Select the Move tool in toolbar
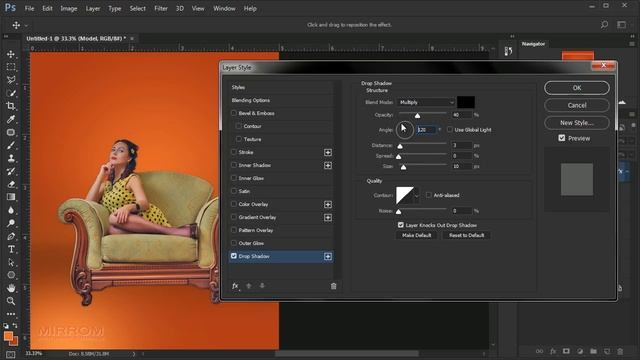This screenshot has height=360, width=640. (x=11, y=54)
